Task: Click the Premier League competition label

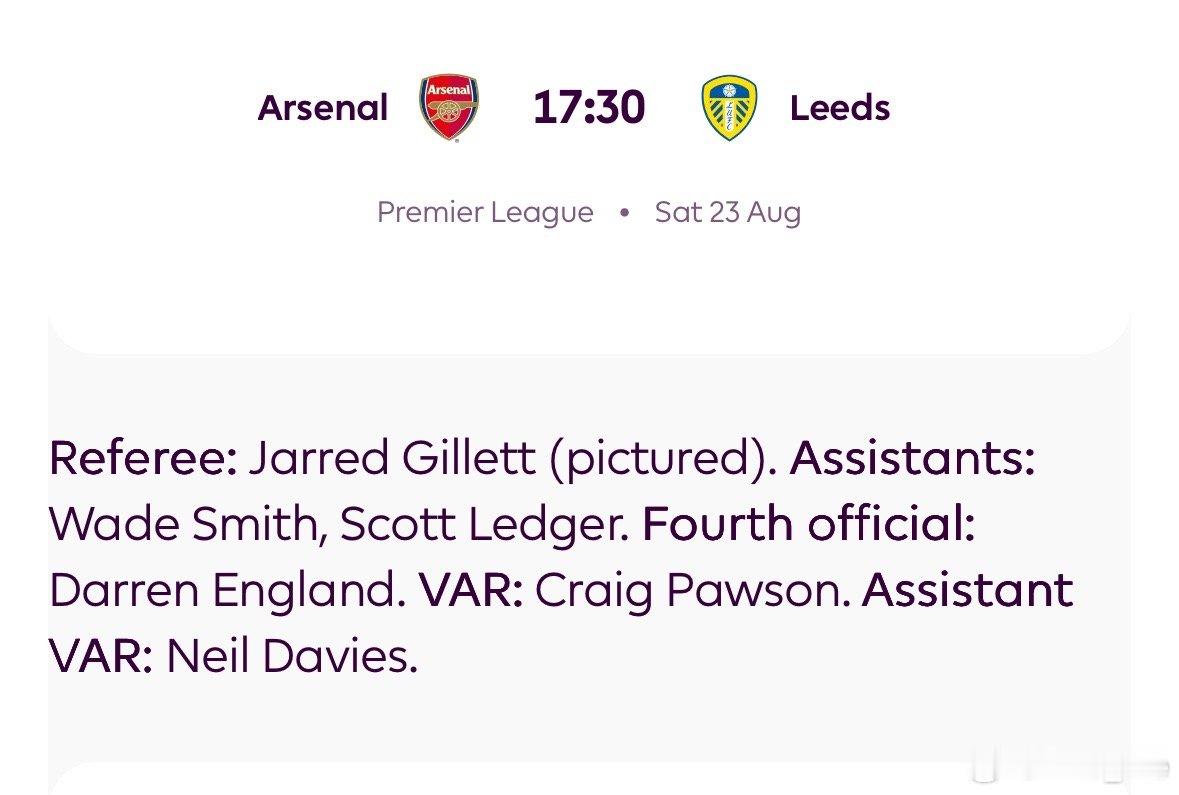Action: pos(485,212)
